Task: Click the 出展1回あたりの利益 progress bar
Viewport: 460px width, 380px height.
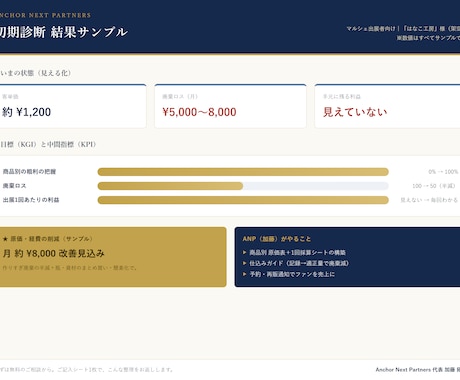Action: point(243,200)
